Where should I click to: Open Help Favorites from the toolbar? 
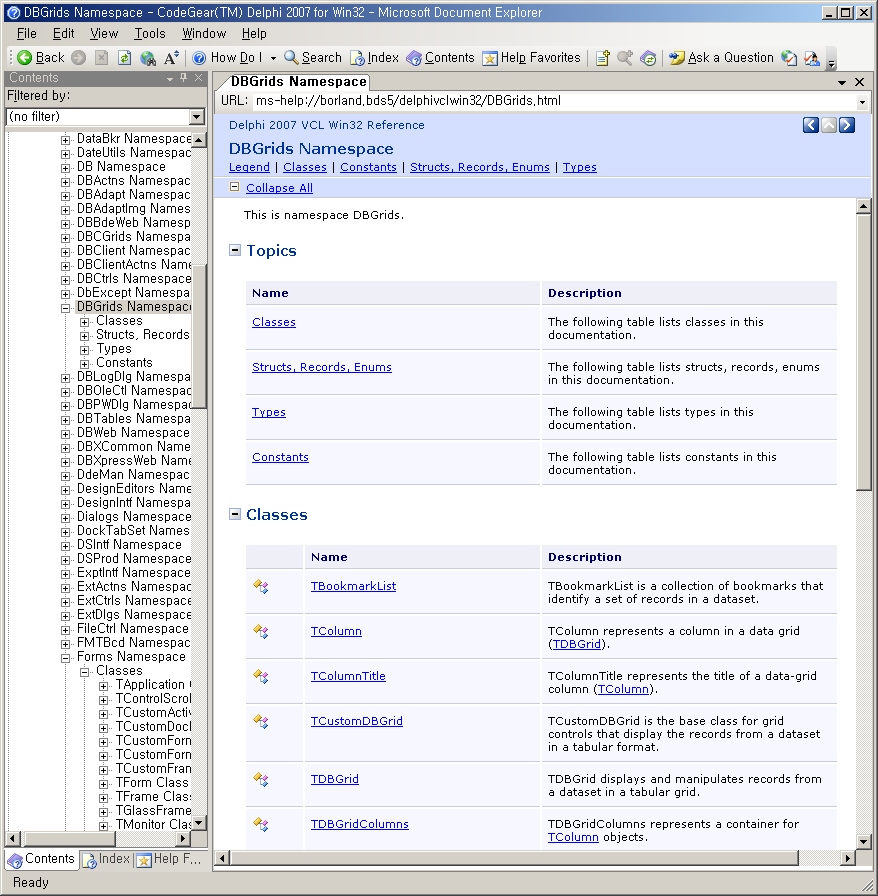click(x=531, y=58)
